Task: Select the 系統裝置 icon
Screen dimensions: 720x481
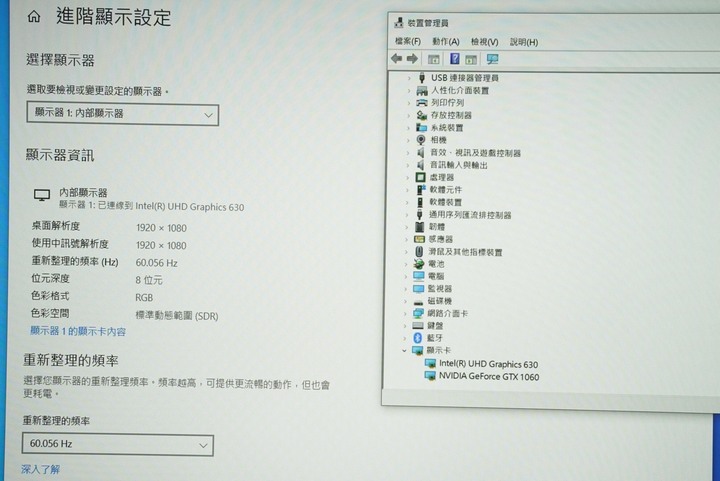Action: coord(422,127)
